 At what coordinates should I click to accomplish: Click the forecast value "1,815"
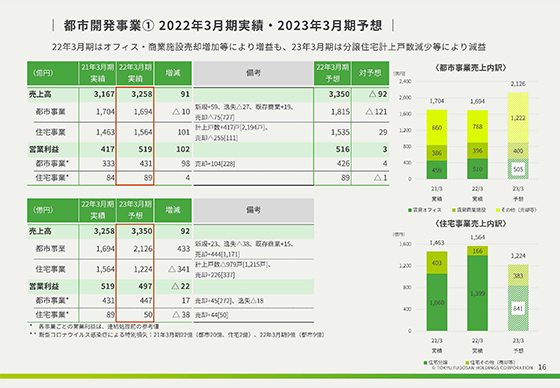[340, 111]
